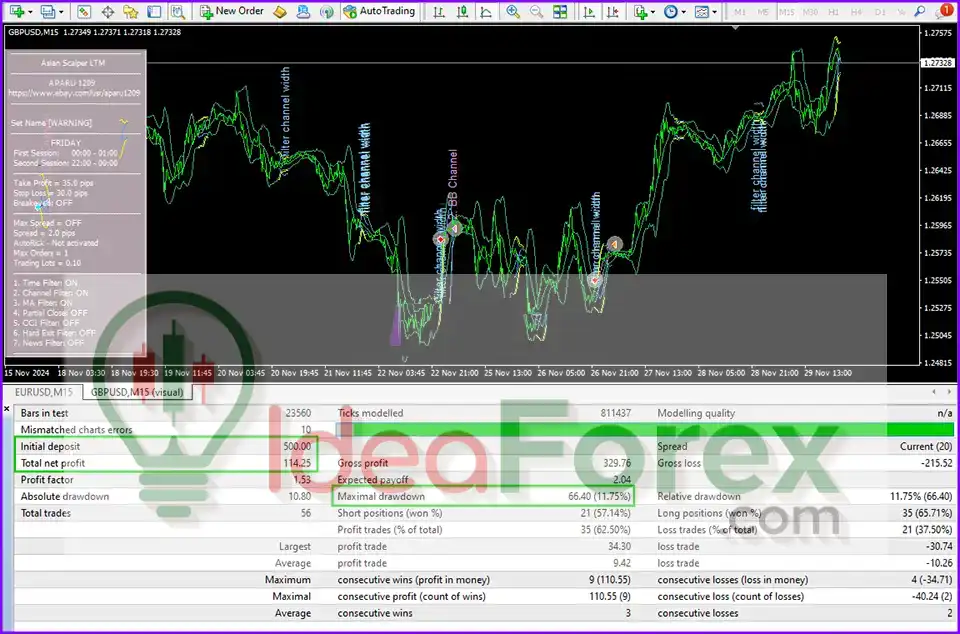Toggle the AutoTrading button
The height and width of the screenshot is (634, 960).
pyautogui.click(x=380, y=11)
